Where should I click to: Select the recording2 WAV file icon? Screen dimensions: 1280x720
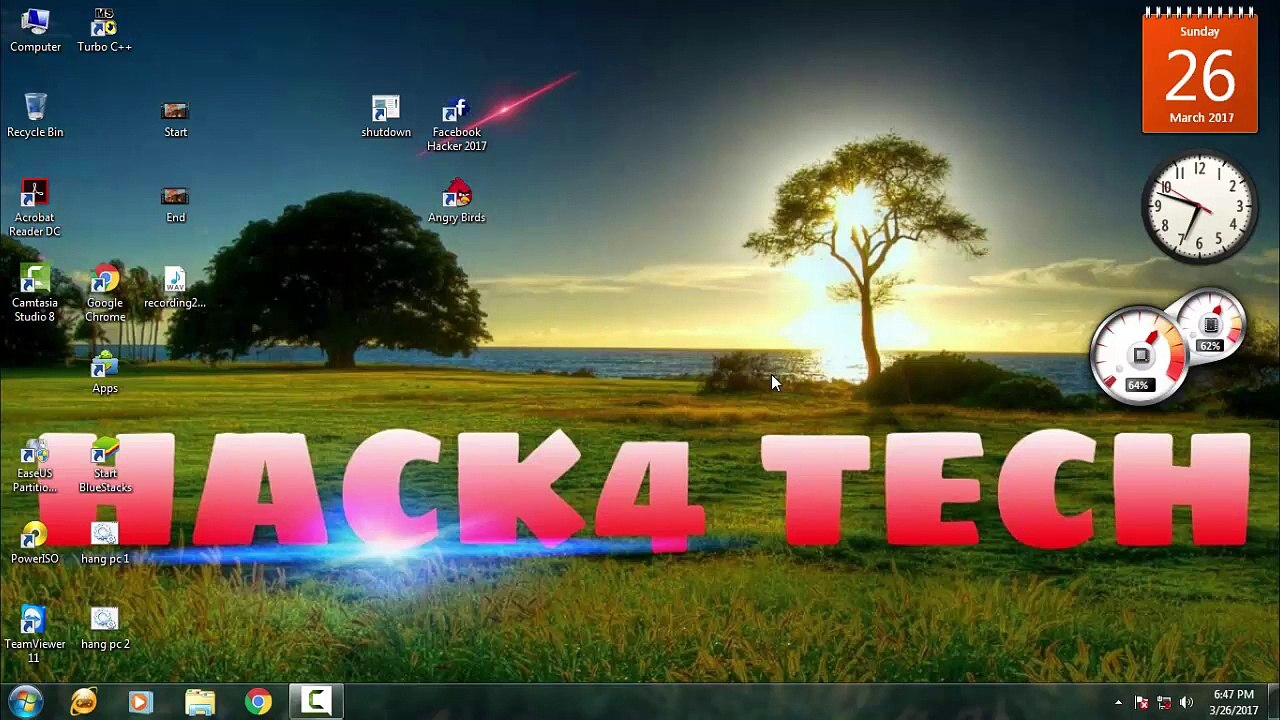[175, 288]
